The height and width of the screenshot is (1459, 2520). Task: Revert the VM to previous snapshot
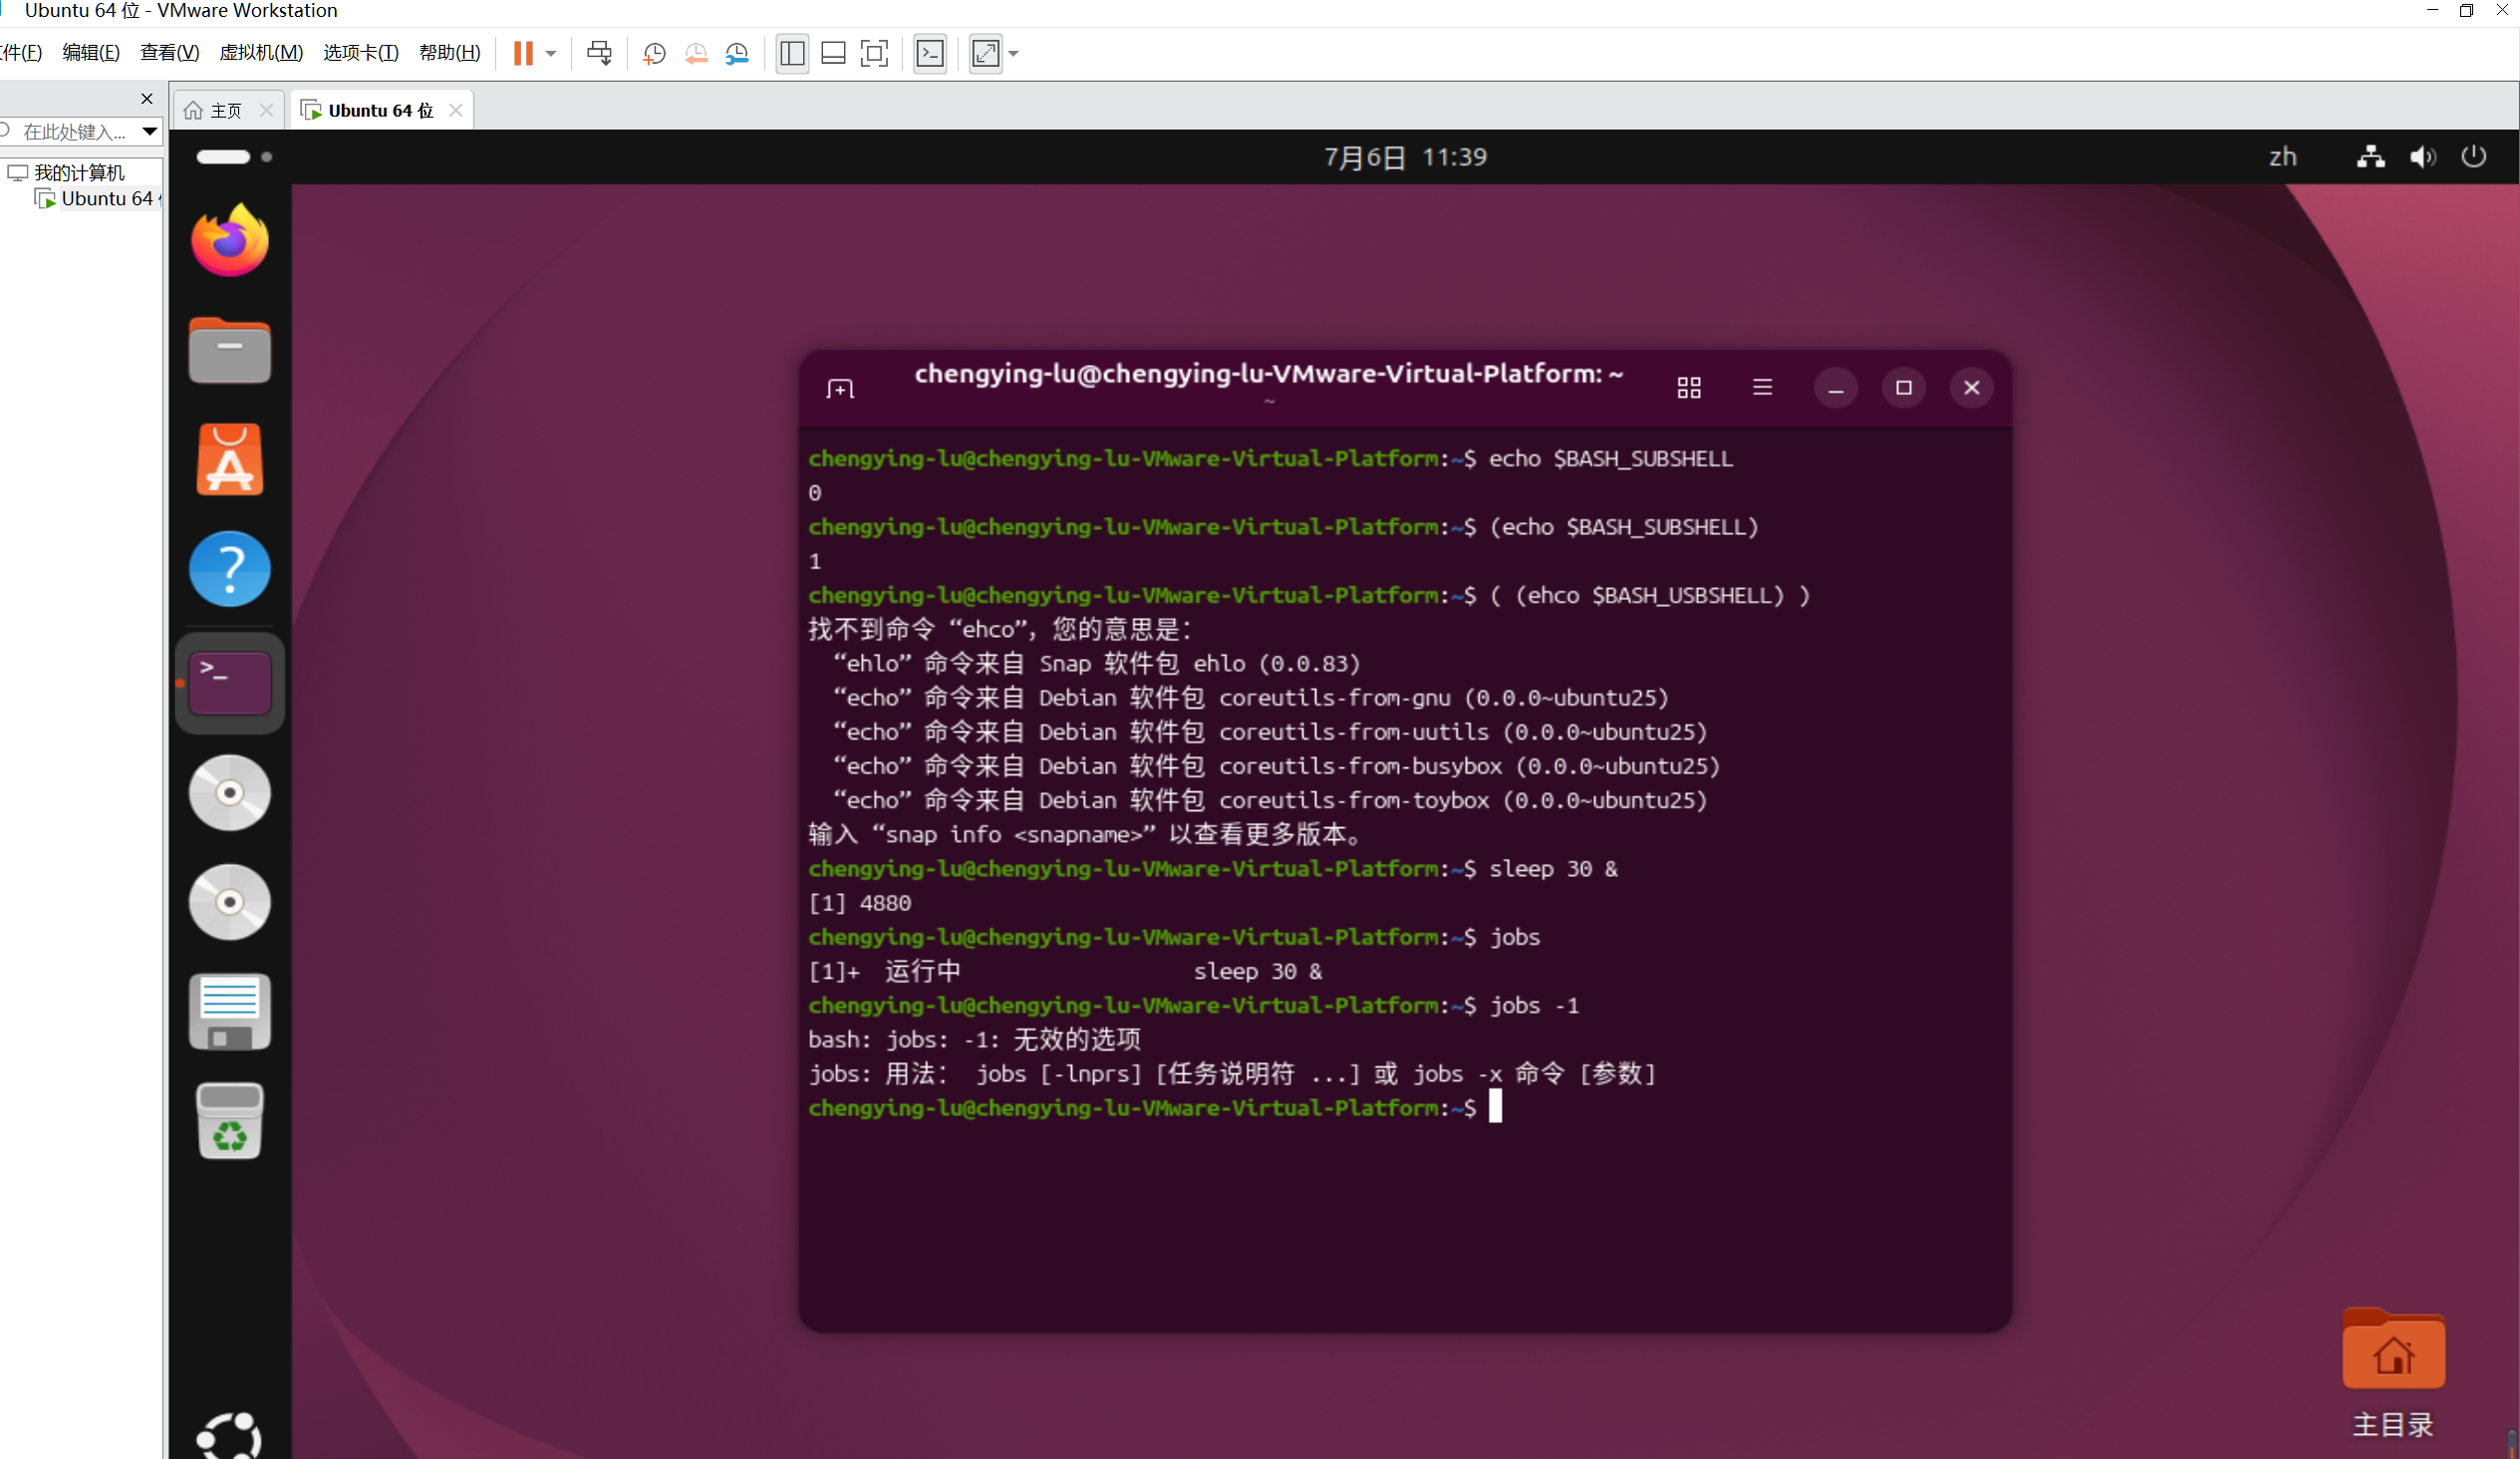tap(696, 53)
